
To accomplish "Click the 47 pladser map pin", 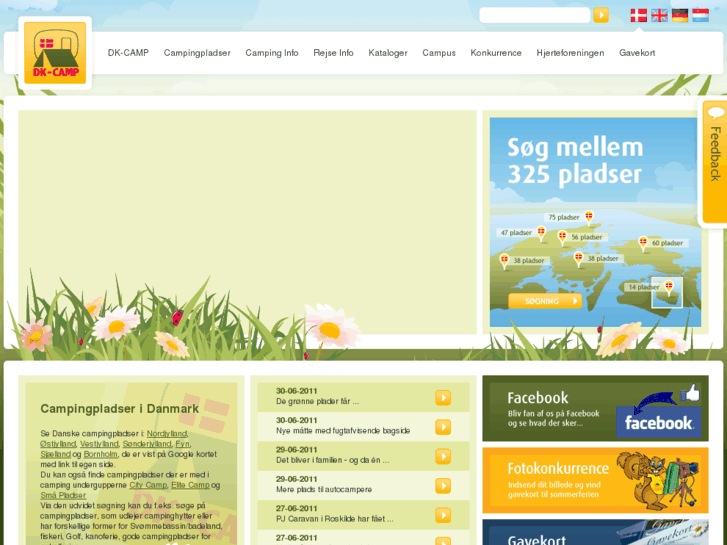I will (x=541, y=232).
